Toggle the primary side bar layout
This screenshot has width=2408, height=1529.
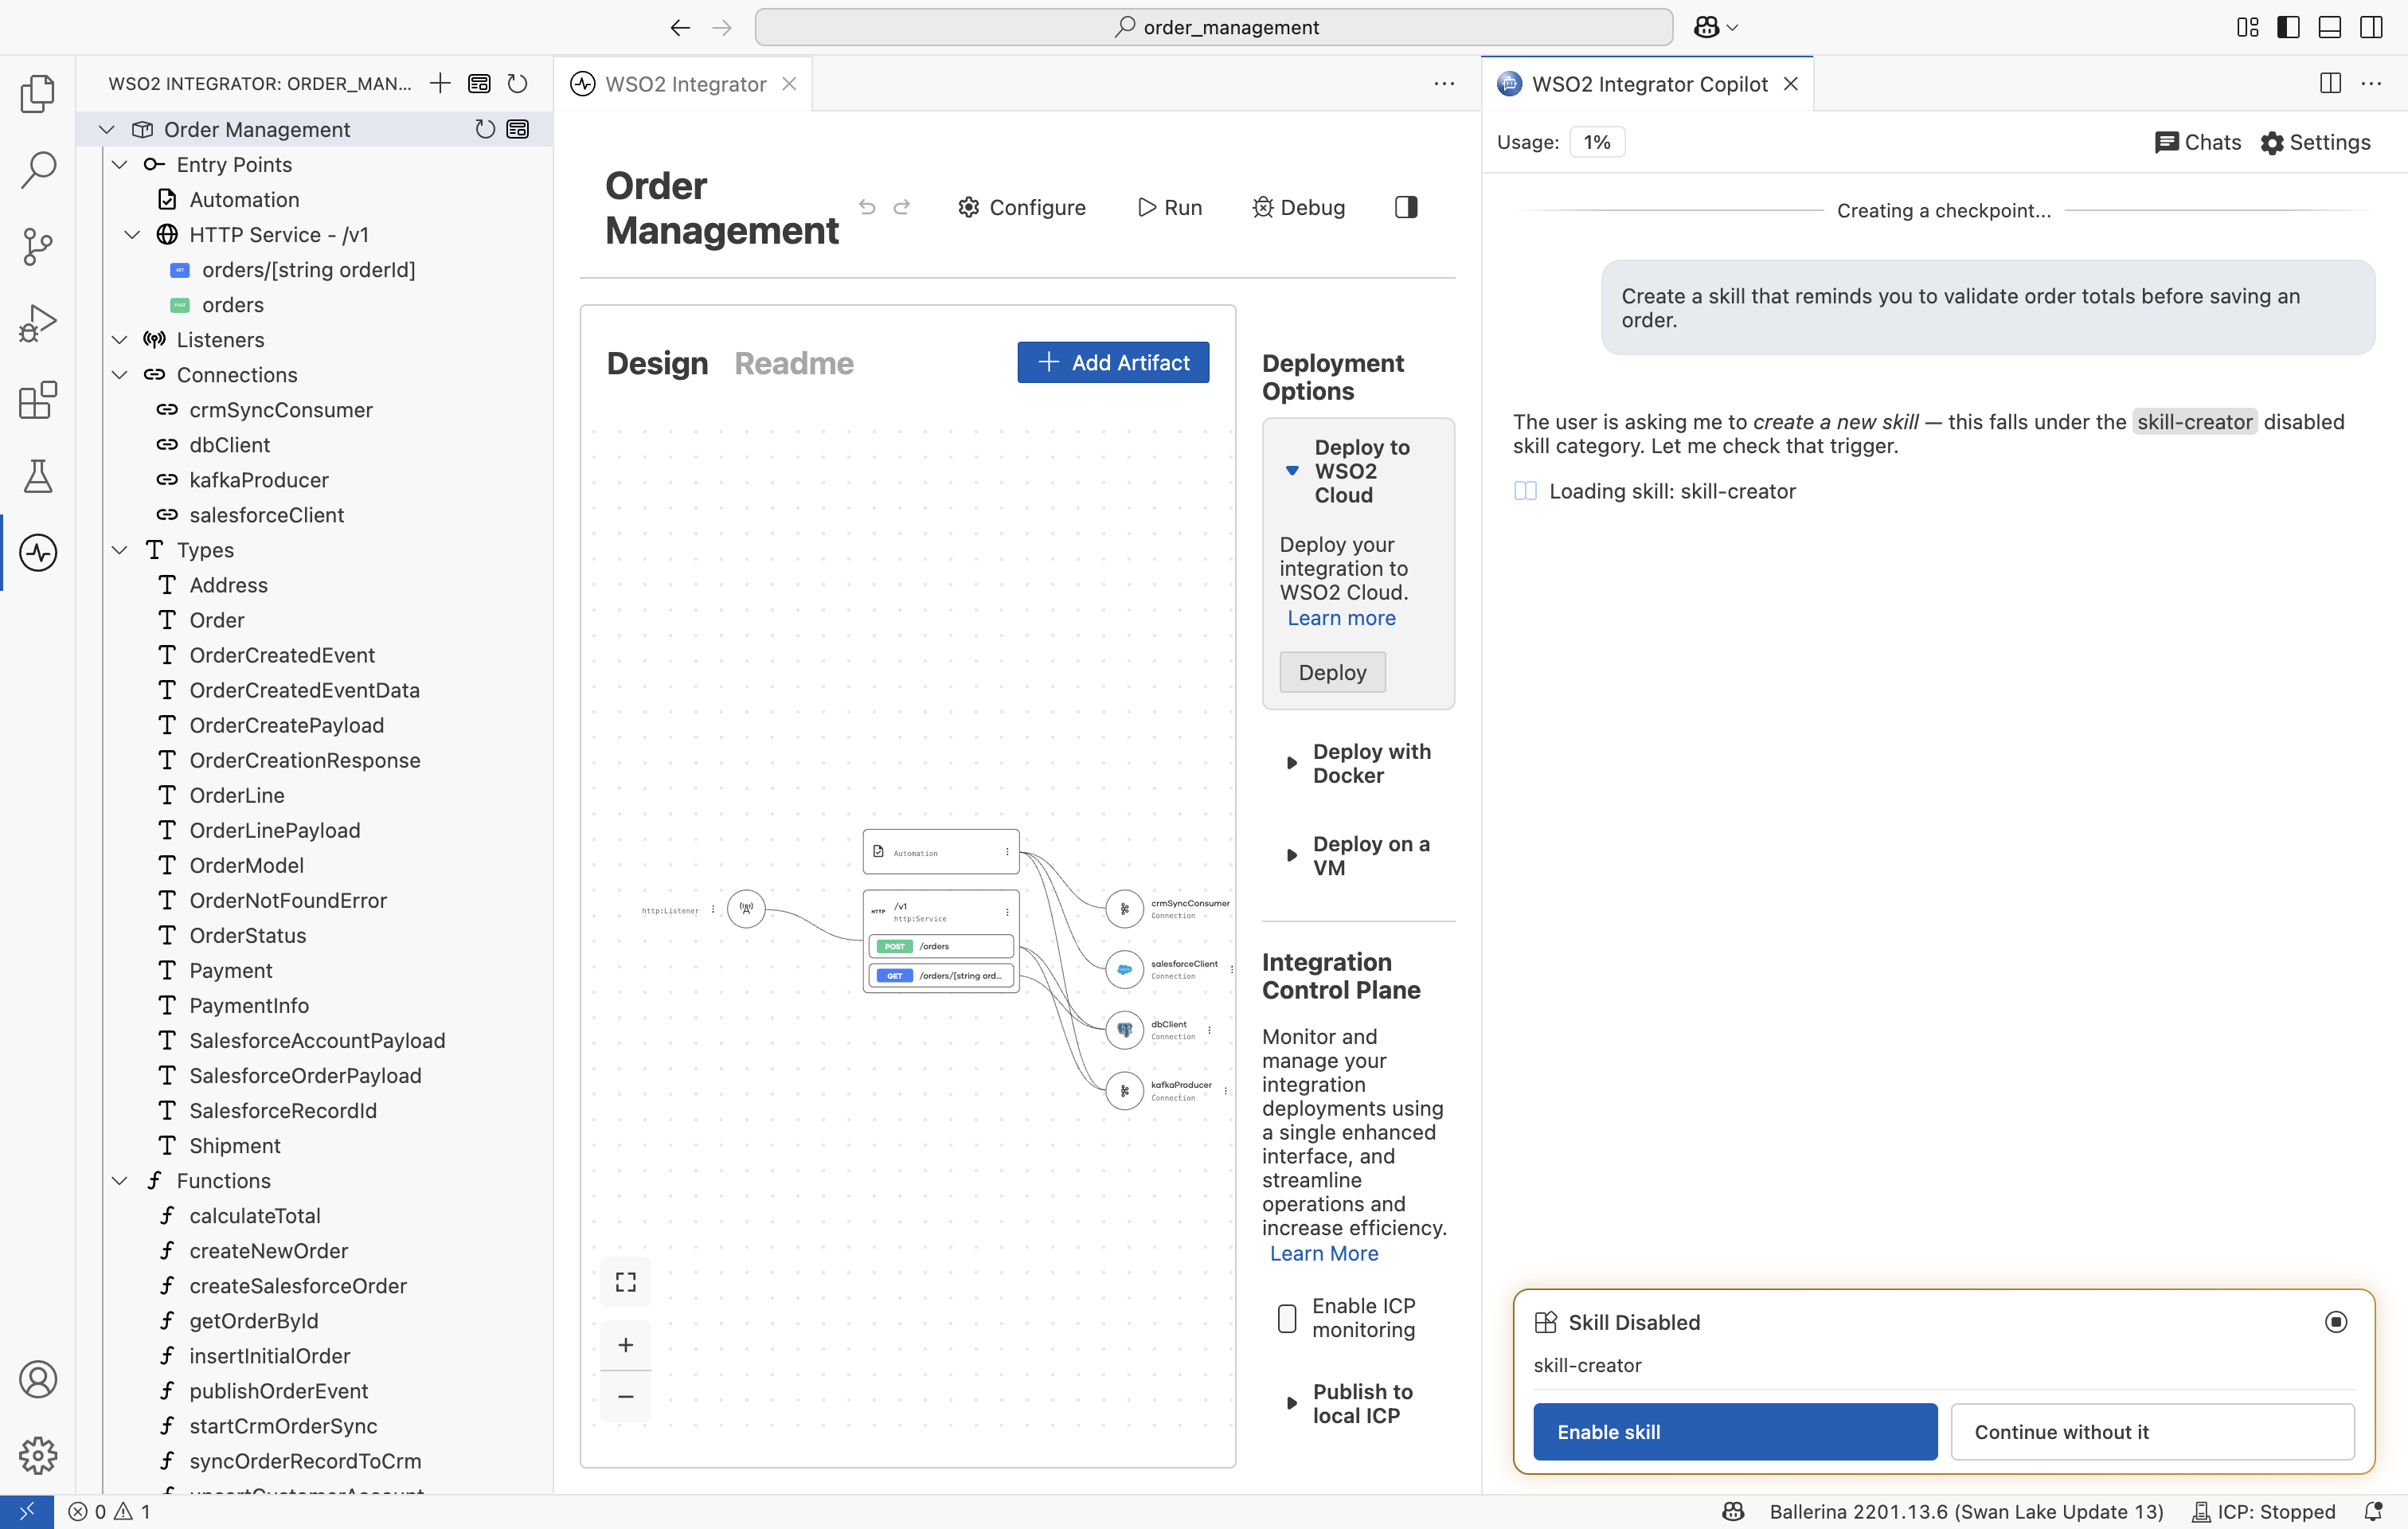(2288, 27)
